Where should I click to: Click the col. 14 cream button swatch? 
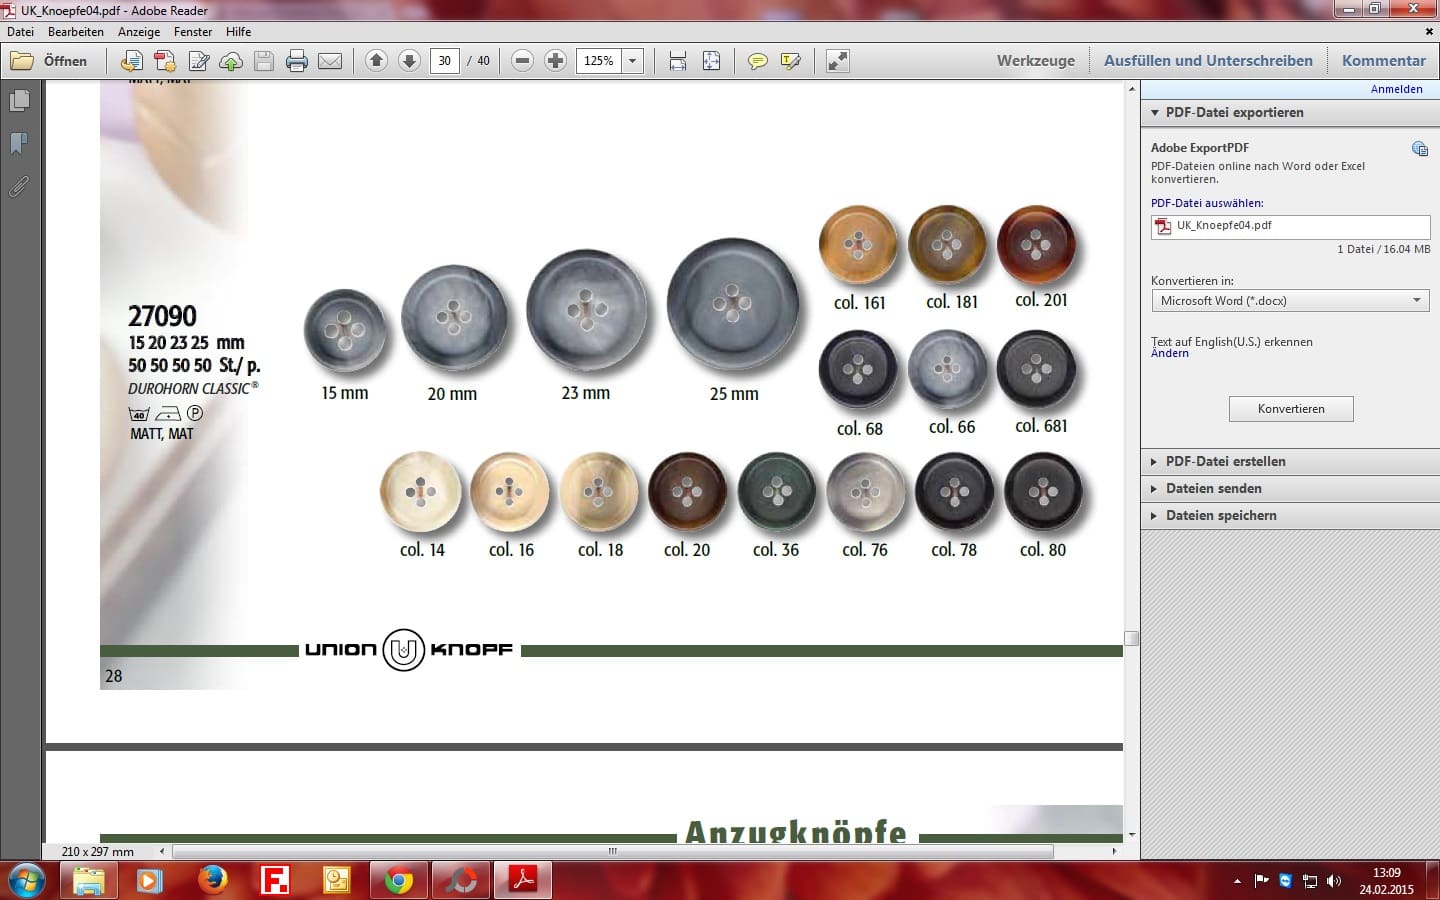(x=420, y=492)
